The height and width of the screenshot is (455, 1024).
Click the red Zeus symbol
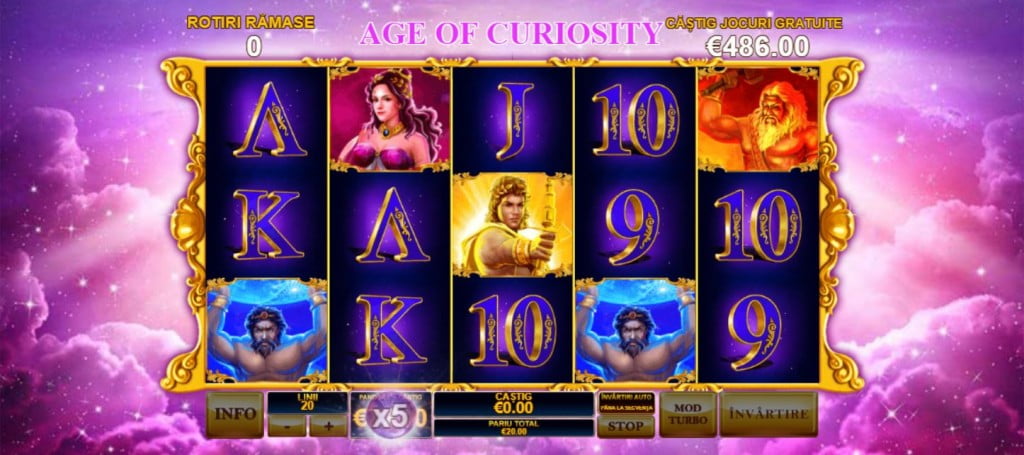(x=758, y=119)
